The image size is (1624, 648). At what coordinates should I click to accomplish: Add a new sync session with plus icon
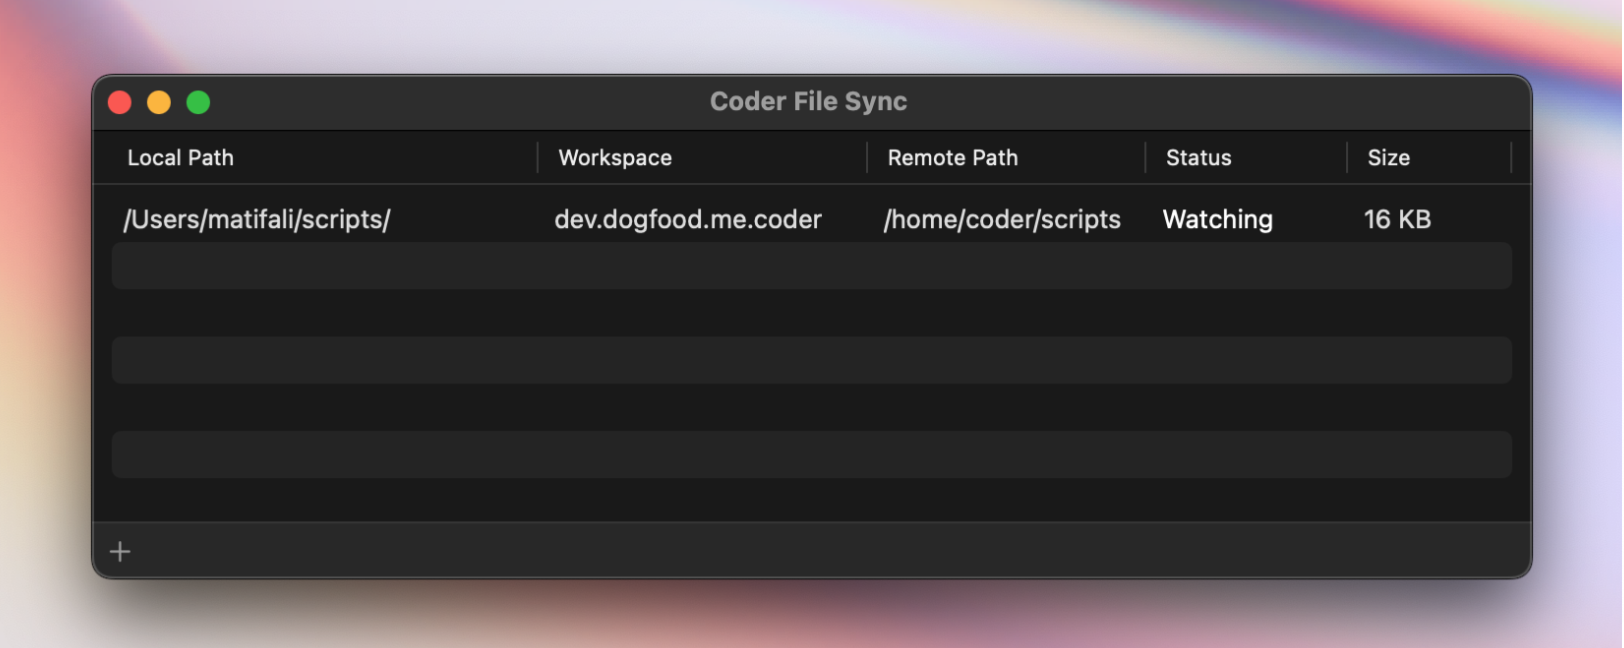120,552
